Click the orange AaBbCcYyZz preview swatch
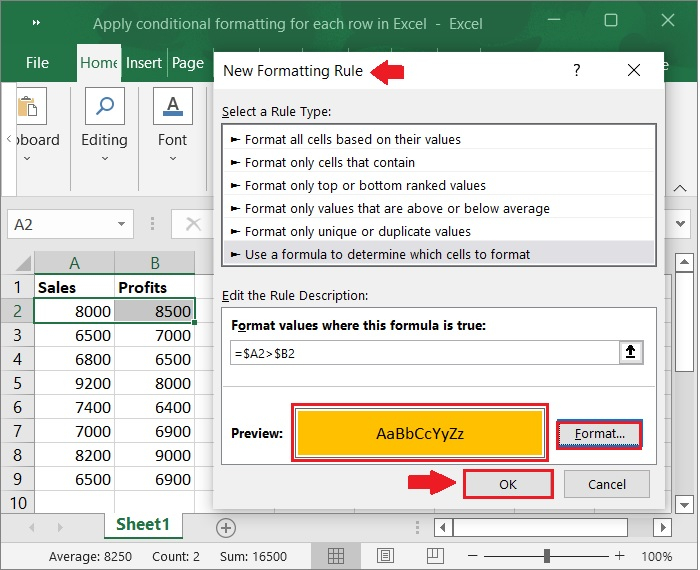The height and width of the screenshot is (570, 700). [x=420, y=433]
